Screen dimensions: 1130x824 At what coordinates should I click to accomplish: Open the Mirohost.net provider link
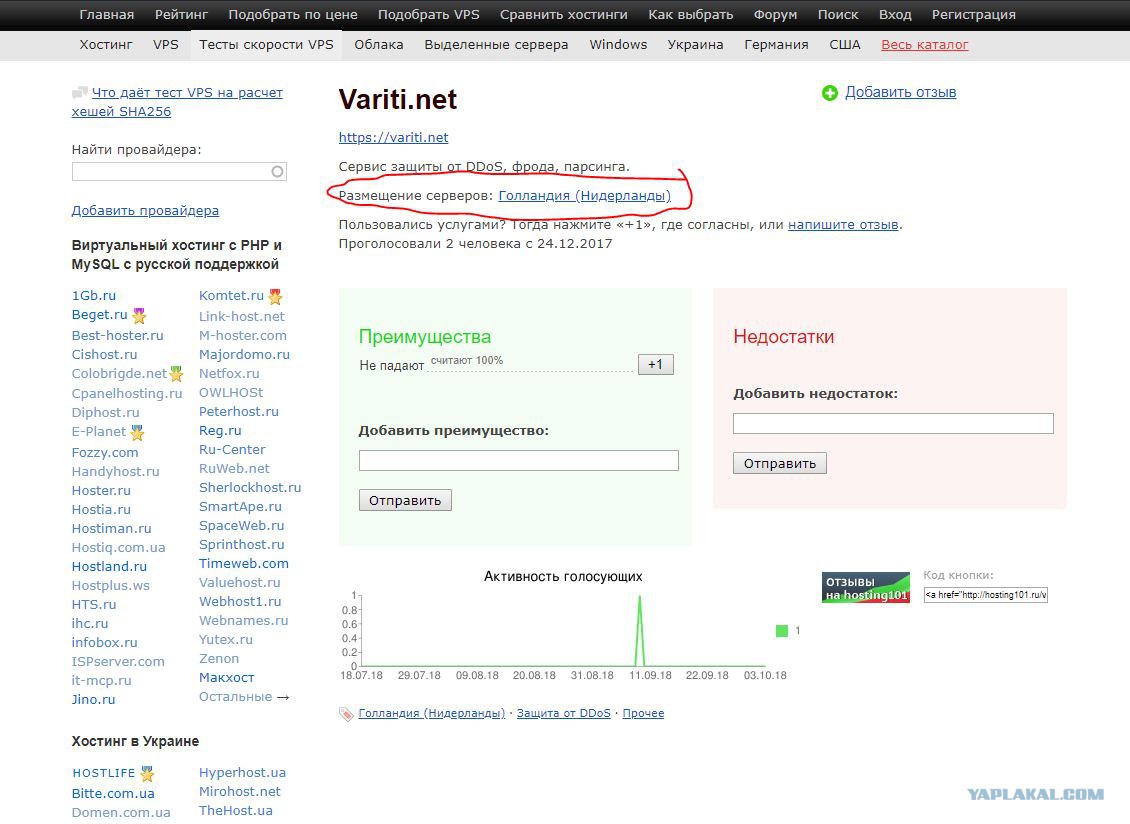coord(240,792)
